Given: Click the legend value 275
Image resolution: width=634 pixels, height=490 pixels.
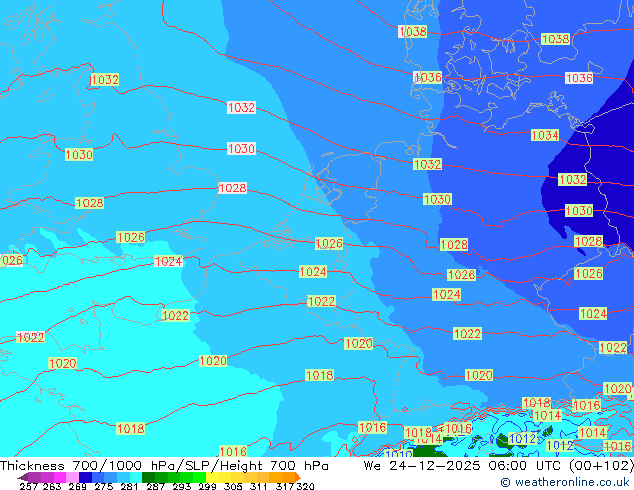Looking at the screenshot, I should [104, 486].
